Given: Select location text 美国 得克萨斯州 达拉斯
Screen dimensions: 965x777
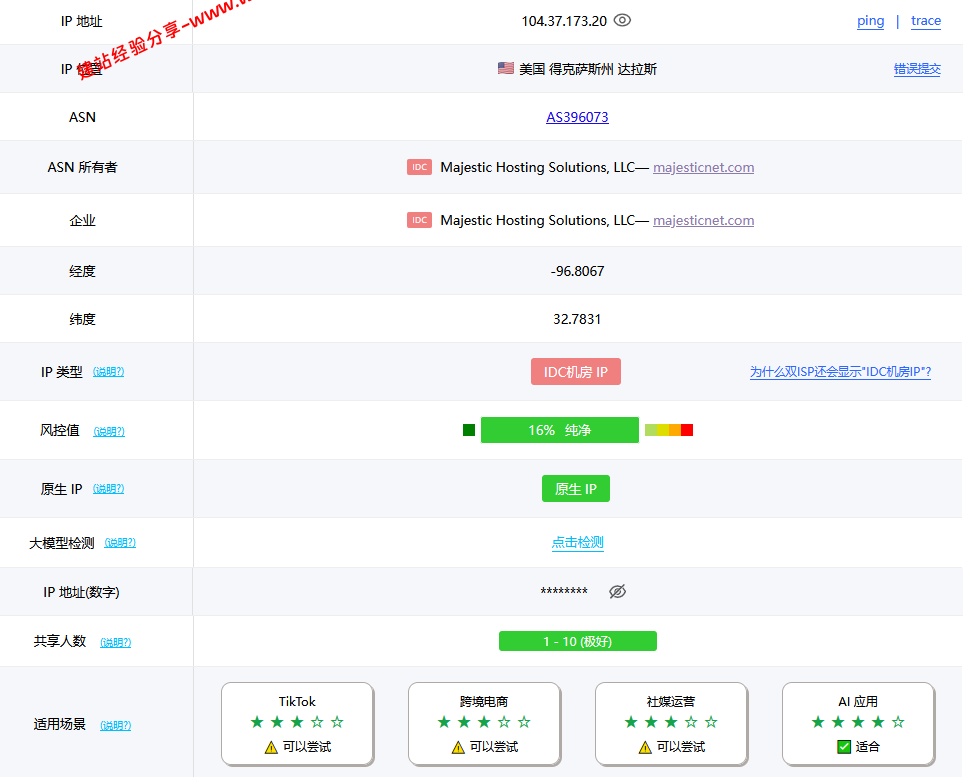Looking at the screenshot, I should point(588,69).
